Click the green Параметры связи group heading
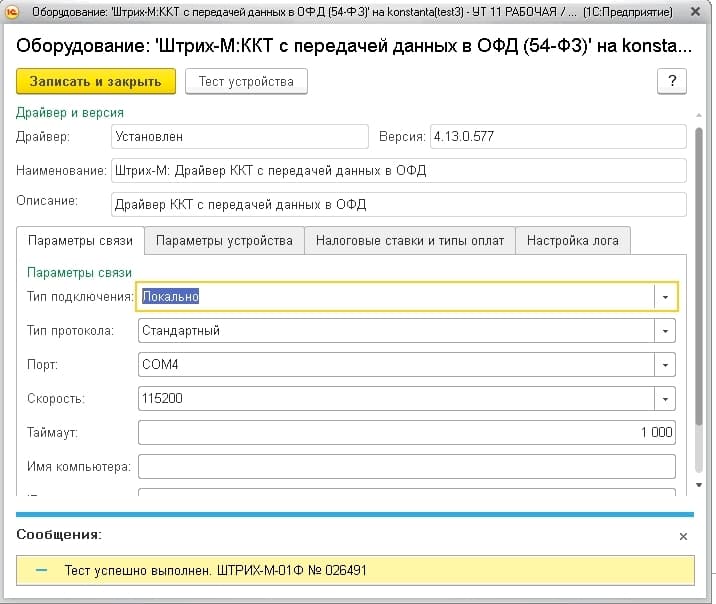The height and width of the screenshot is (604, 716). pyautogui.click(x=79, y=273)
